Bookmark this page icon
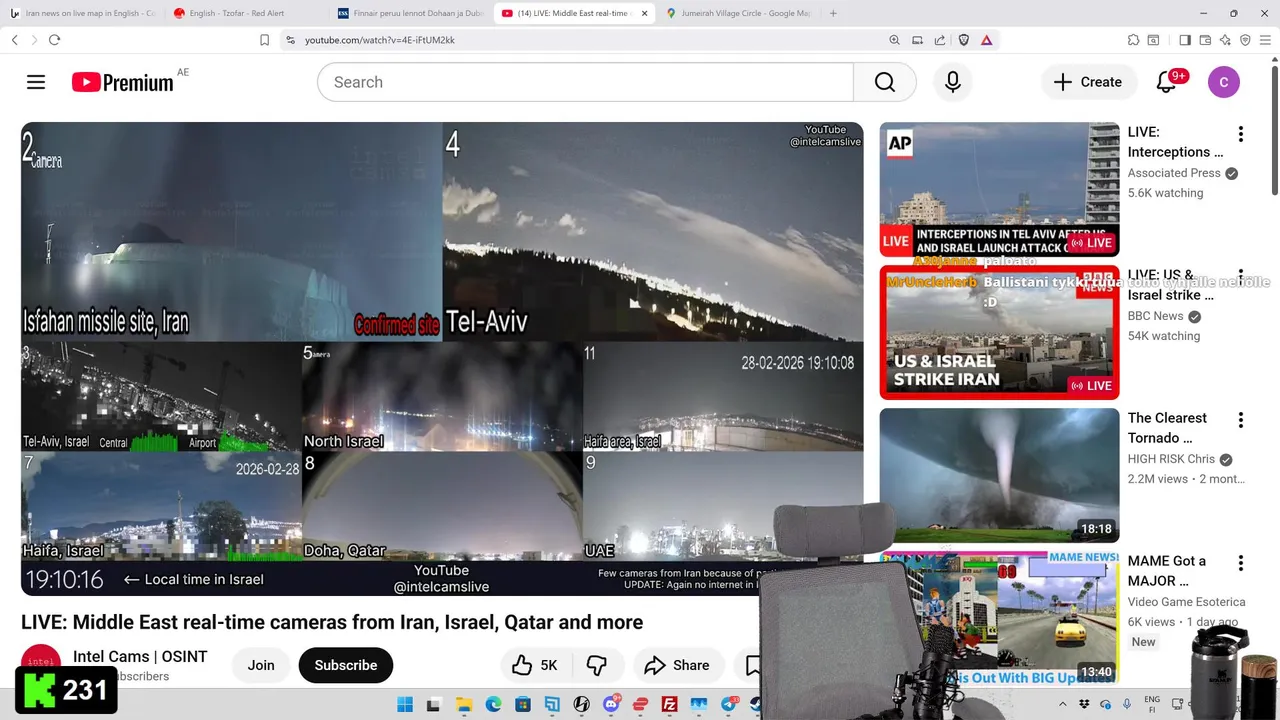The image size is (1280, 720). click(264, 40)
